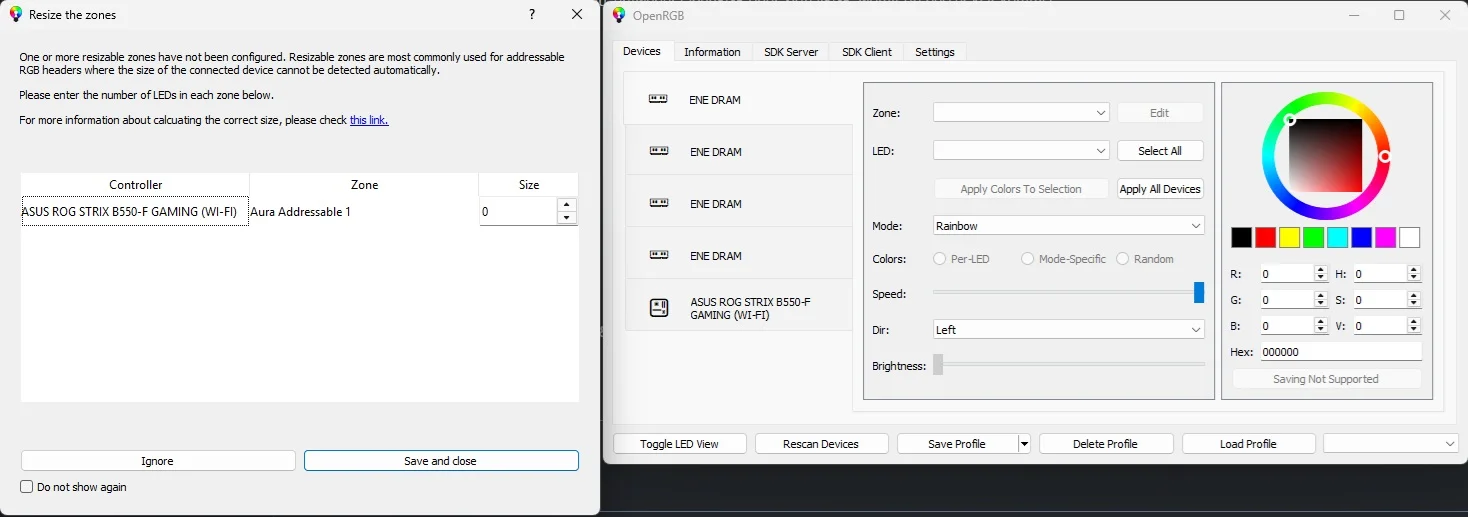Screen dimensions: 1468x517
Task: Pick the magenta color swatch
Action: coord(1385,238)
